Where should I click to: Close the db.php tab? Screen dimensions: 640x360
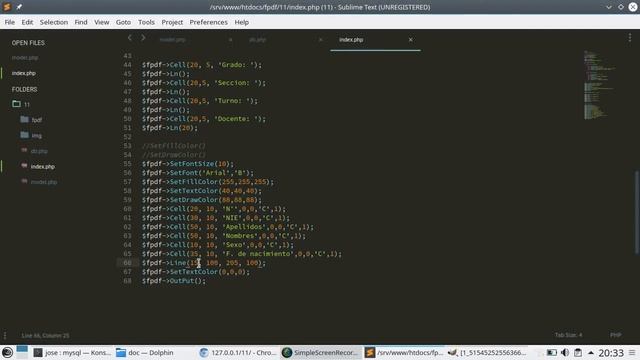tap(320, 40)
